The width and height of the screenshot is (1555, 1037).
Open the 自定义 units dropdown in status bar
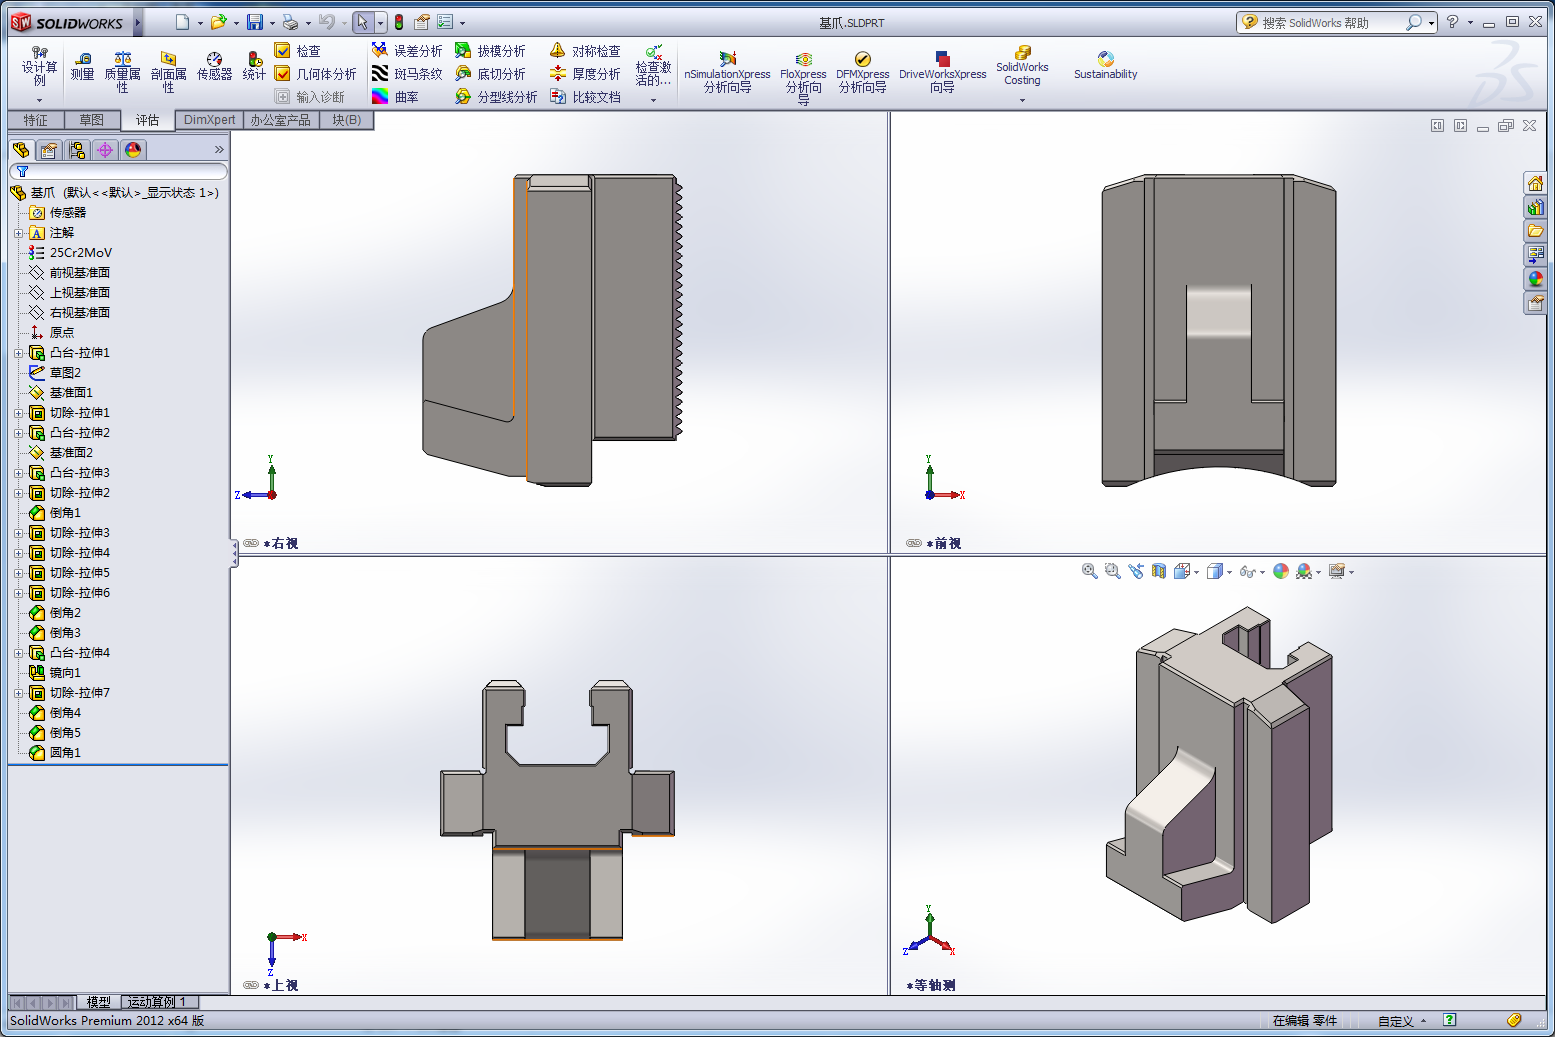click(x=1402, y=1021)
